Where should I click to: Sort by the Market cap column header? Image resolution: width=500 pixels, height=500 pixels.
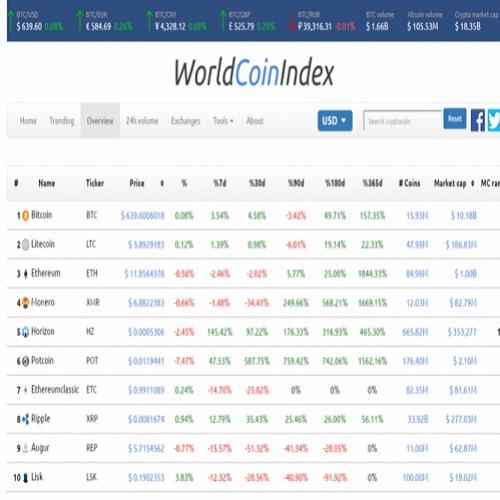point(450,183)
